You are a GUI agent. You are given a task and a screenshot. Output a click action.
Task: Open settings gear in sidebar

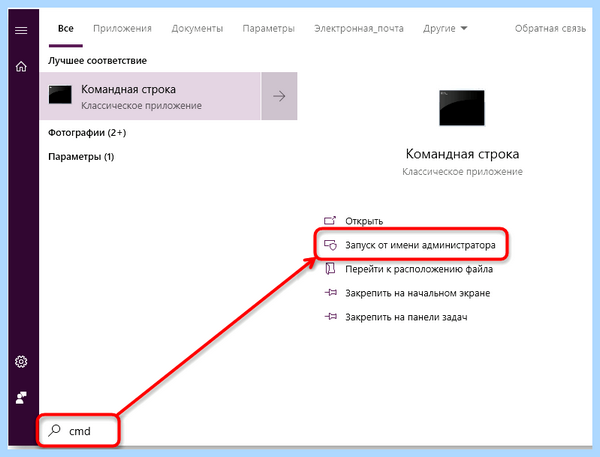[21, 362]
